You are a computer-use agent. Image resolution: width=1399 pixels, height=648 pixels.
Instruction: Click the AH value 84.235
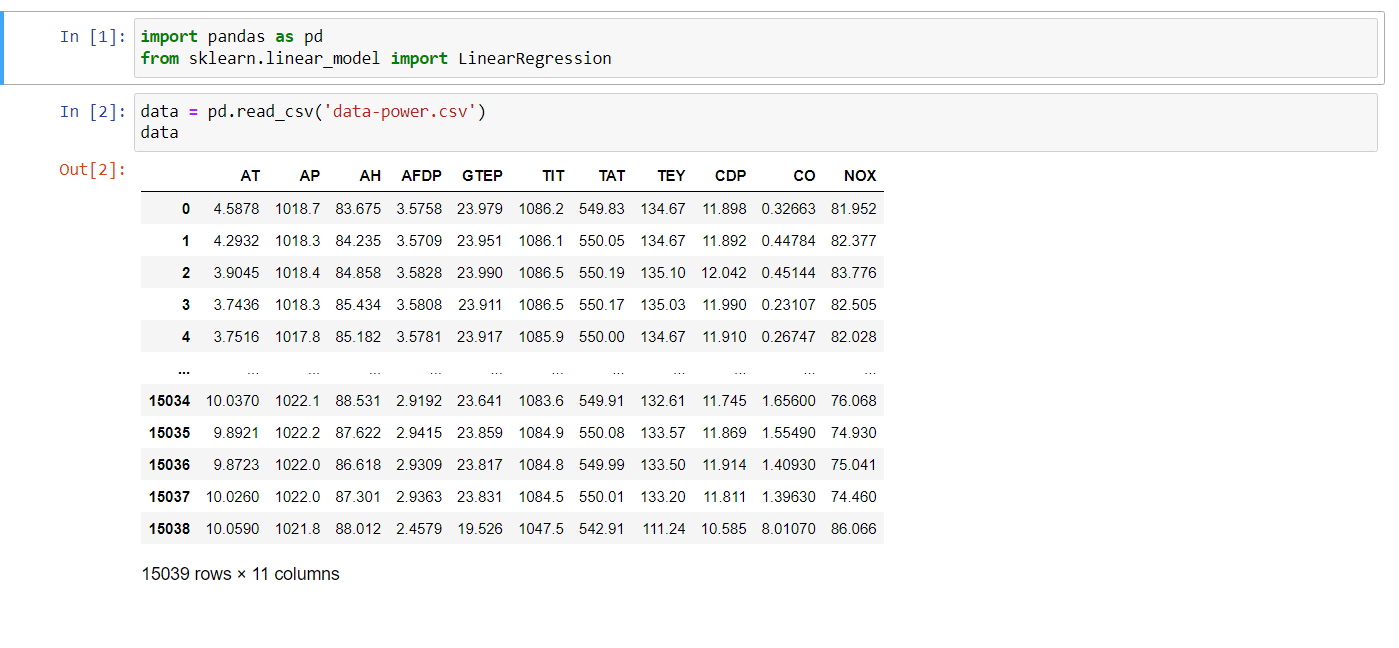(x=358, y=241)
